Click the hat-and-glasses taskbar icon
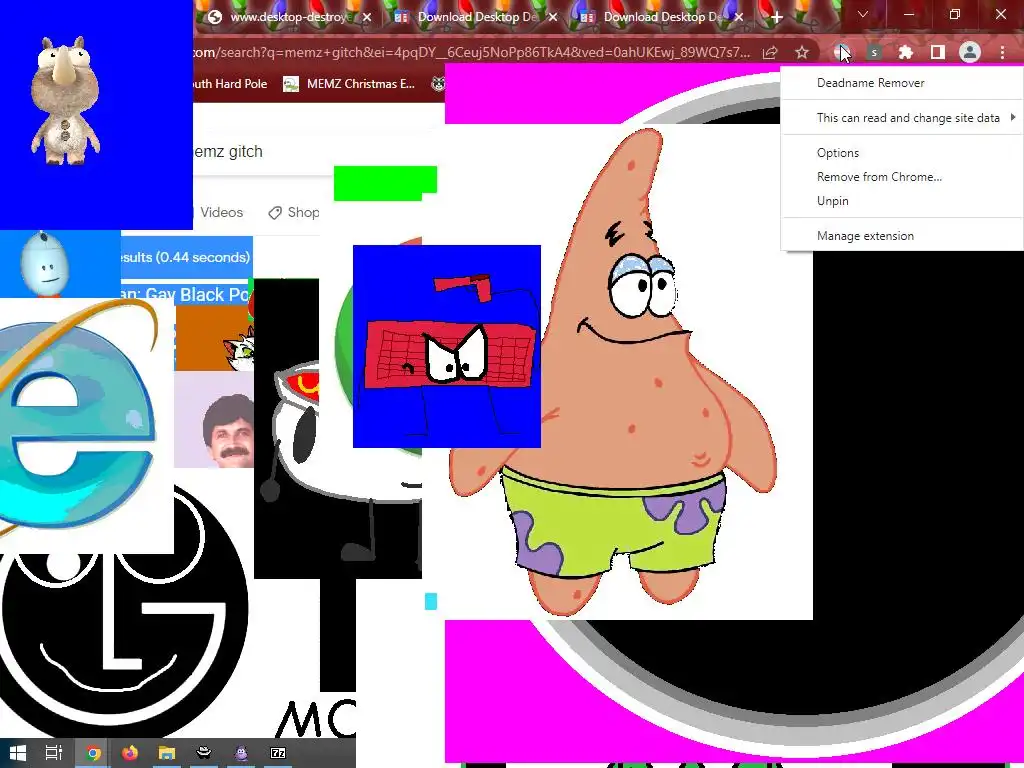 pos(204,753)
